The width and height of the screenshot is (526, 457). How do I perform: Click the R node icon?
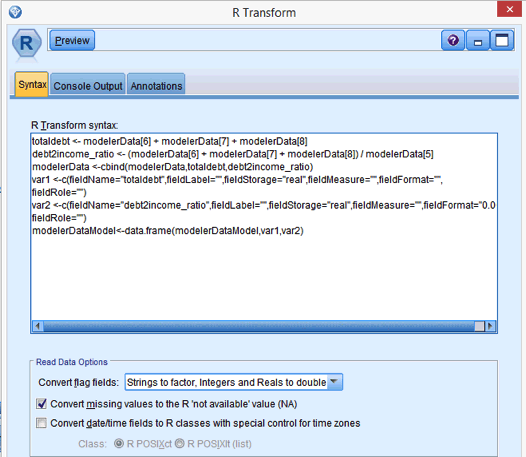[x=27, y=43]
